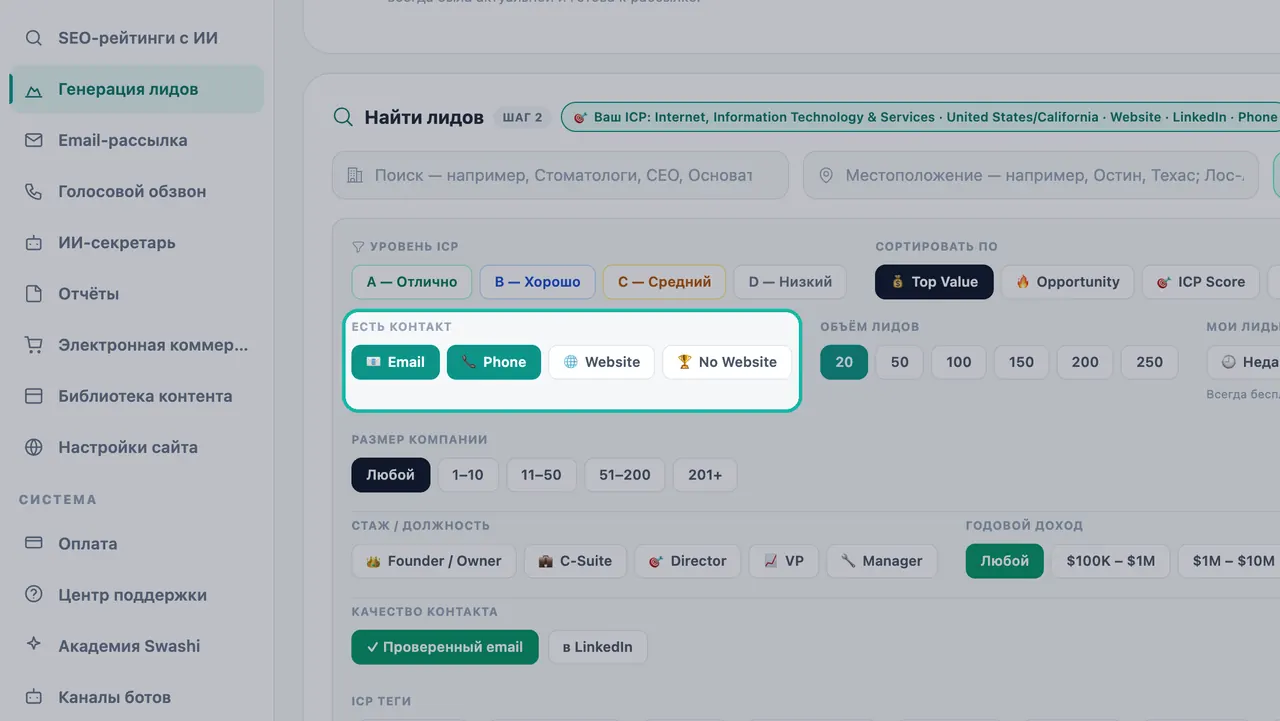
Task: Enable the Website contact filter
Action: (602, 362)
